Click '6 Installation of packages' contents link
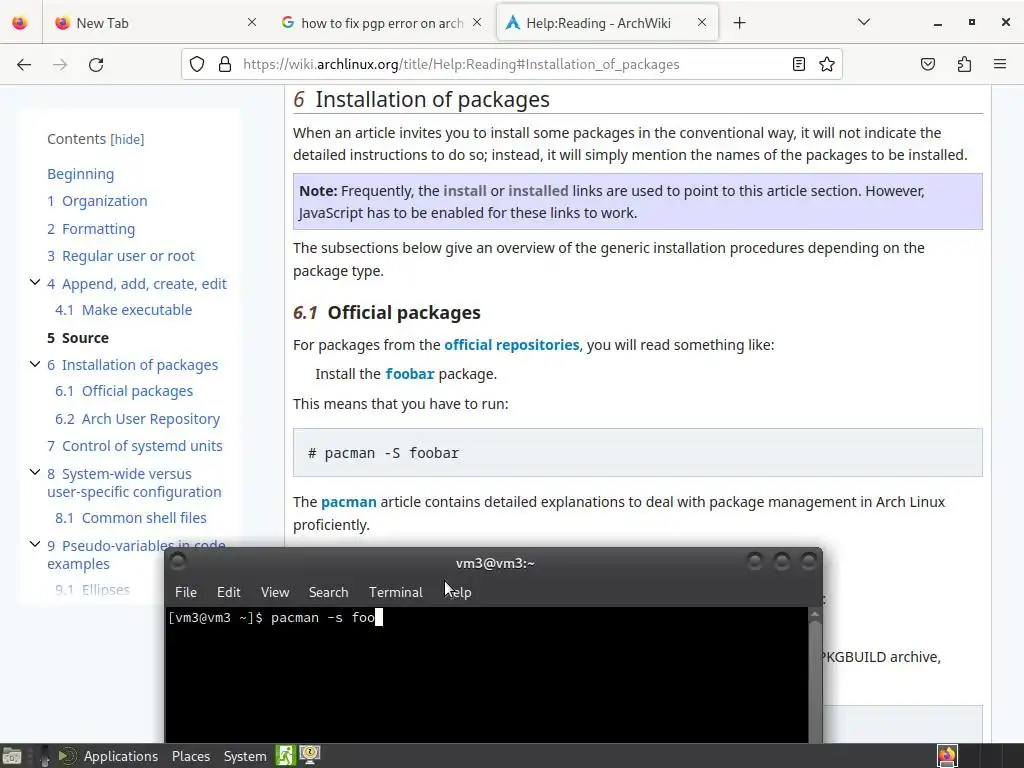This screenshot has height=768, width=1024. coord(133,365)
